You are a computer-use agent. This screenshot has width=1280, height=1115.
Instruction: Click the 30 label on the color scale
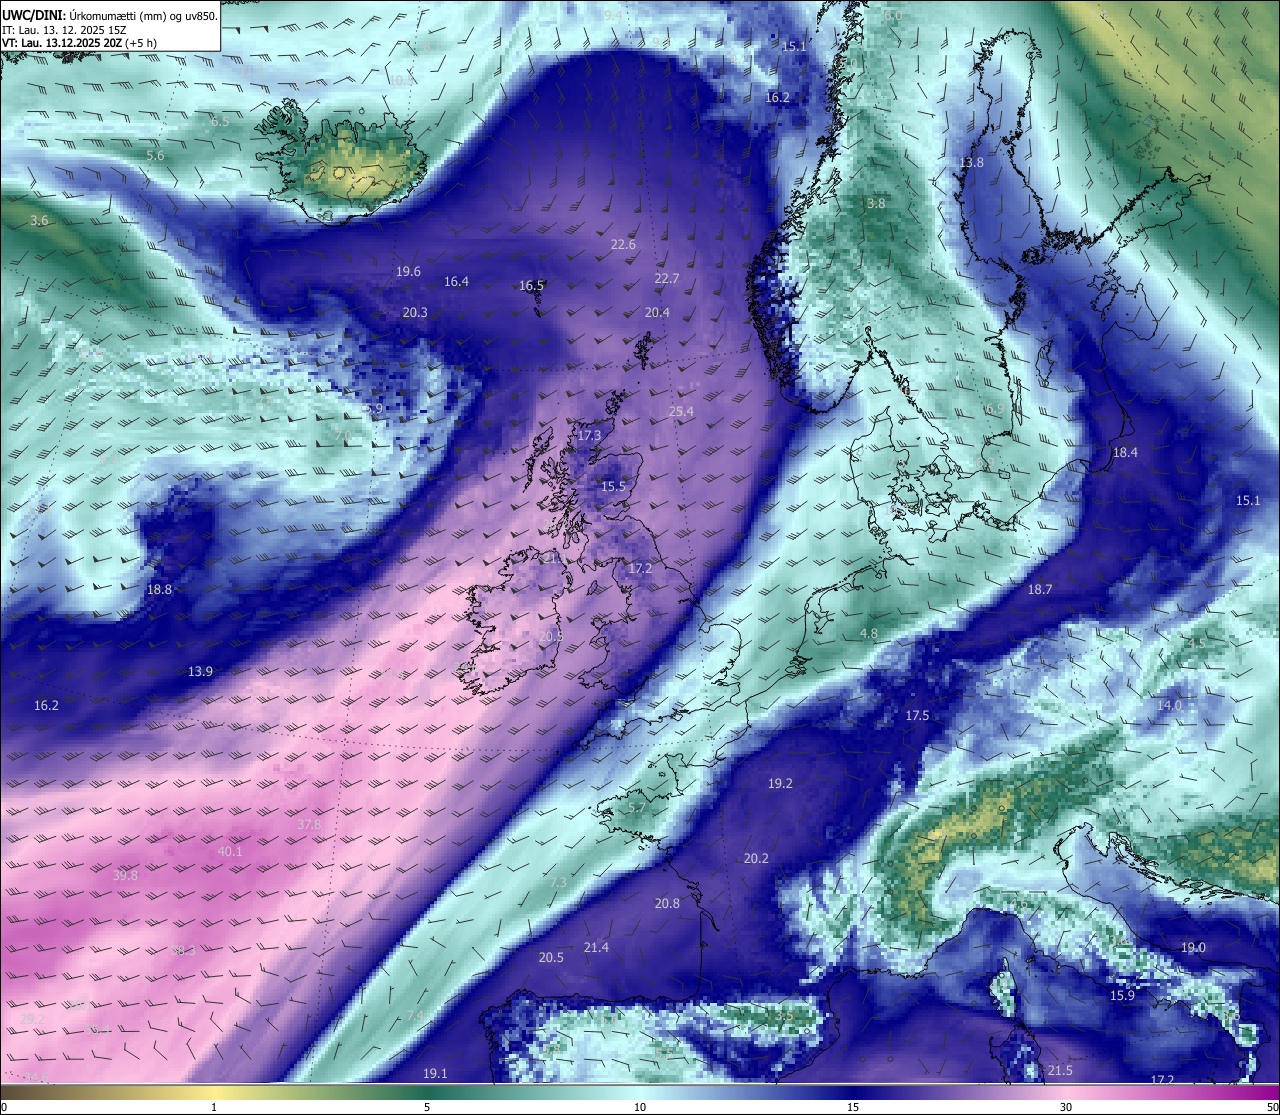click(x=1066, y=1106)
